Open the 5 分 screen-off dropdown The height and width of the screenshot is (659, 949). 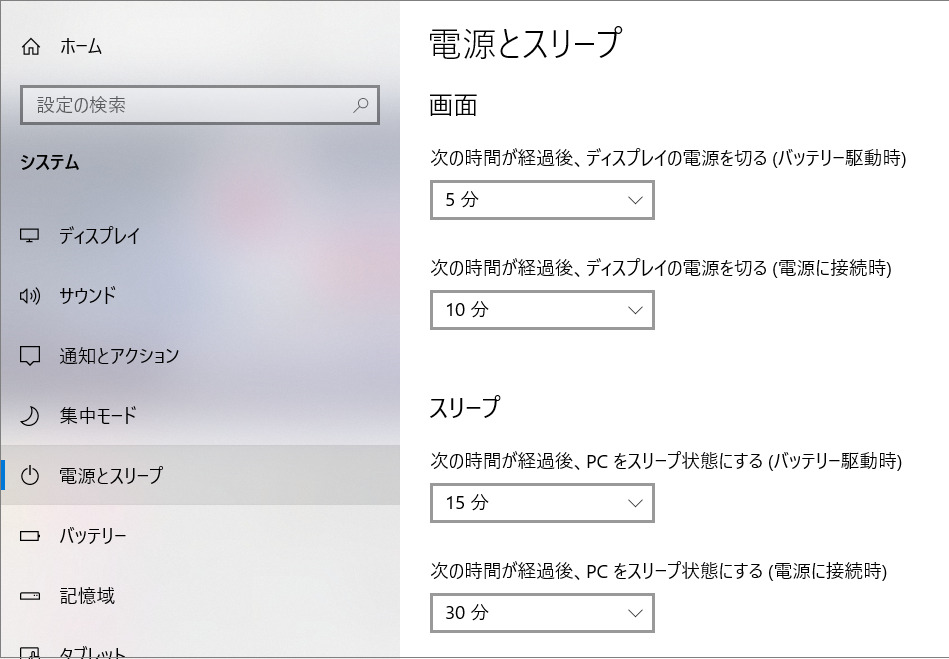pyautogui.click(x=542, y=200)
